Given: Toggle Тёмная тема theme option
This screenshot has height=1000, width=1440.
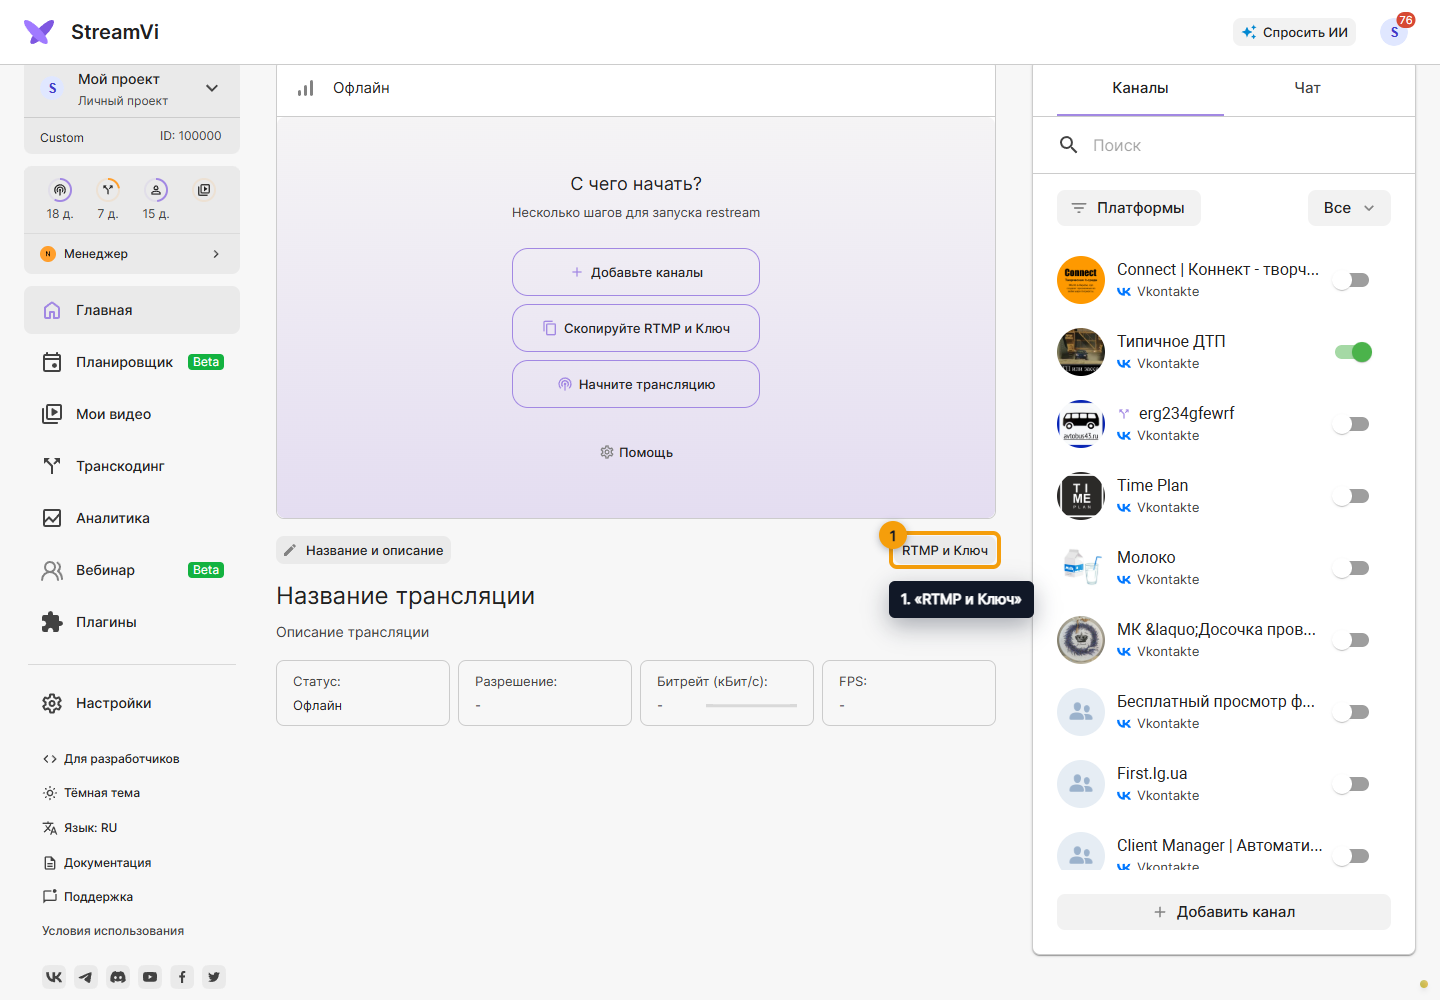Looking at the screenshot, I should [x=91, y=793].
